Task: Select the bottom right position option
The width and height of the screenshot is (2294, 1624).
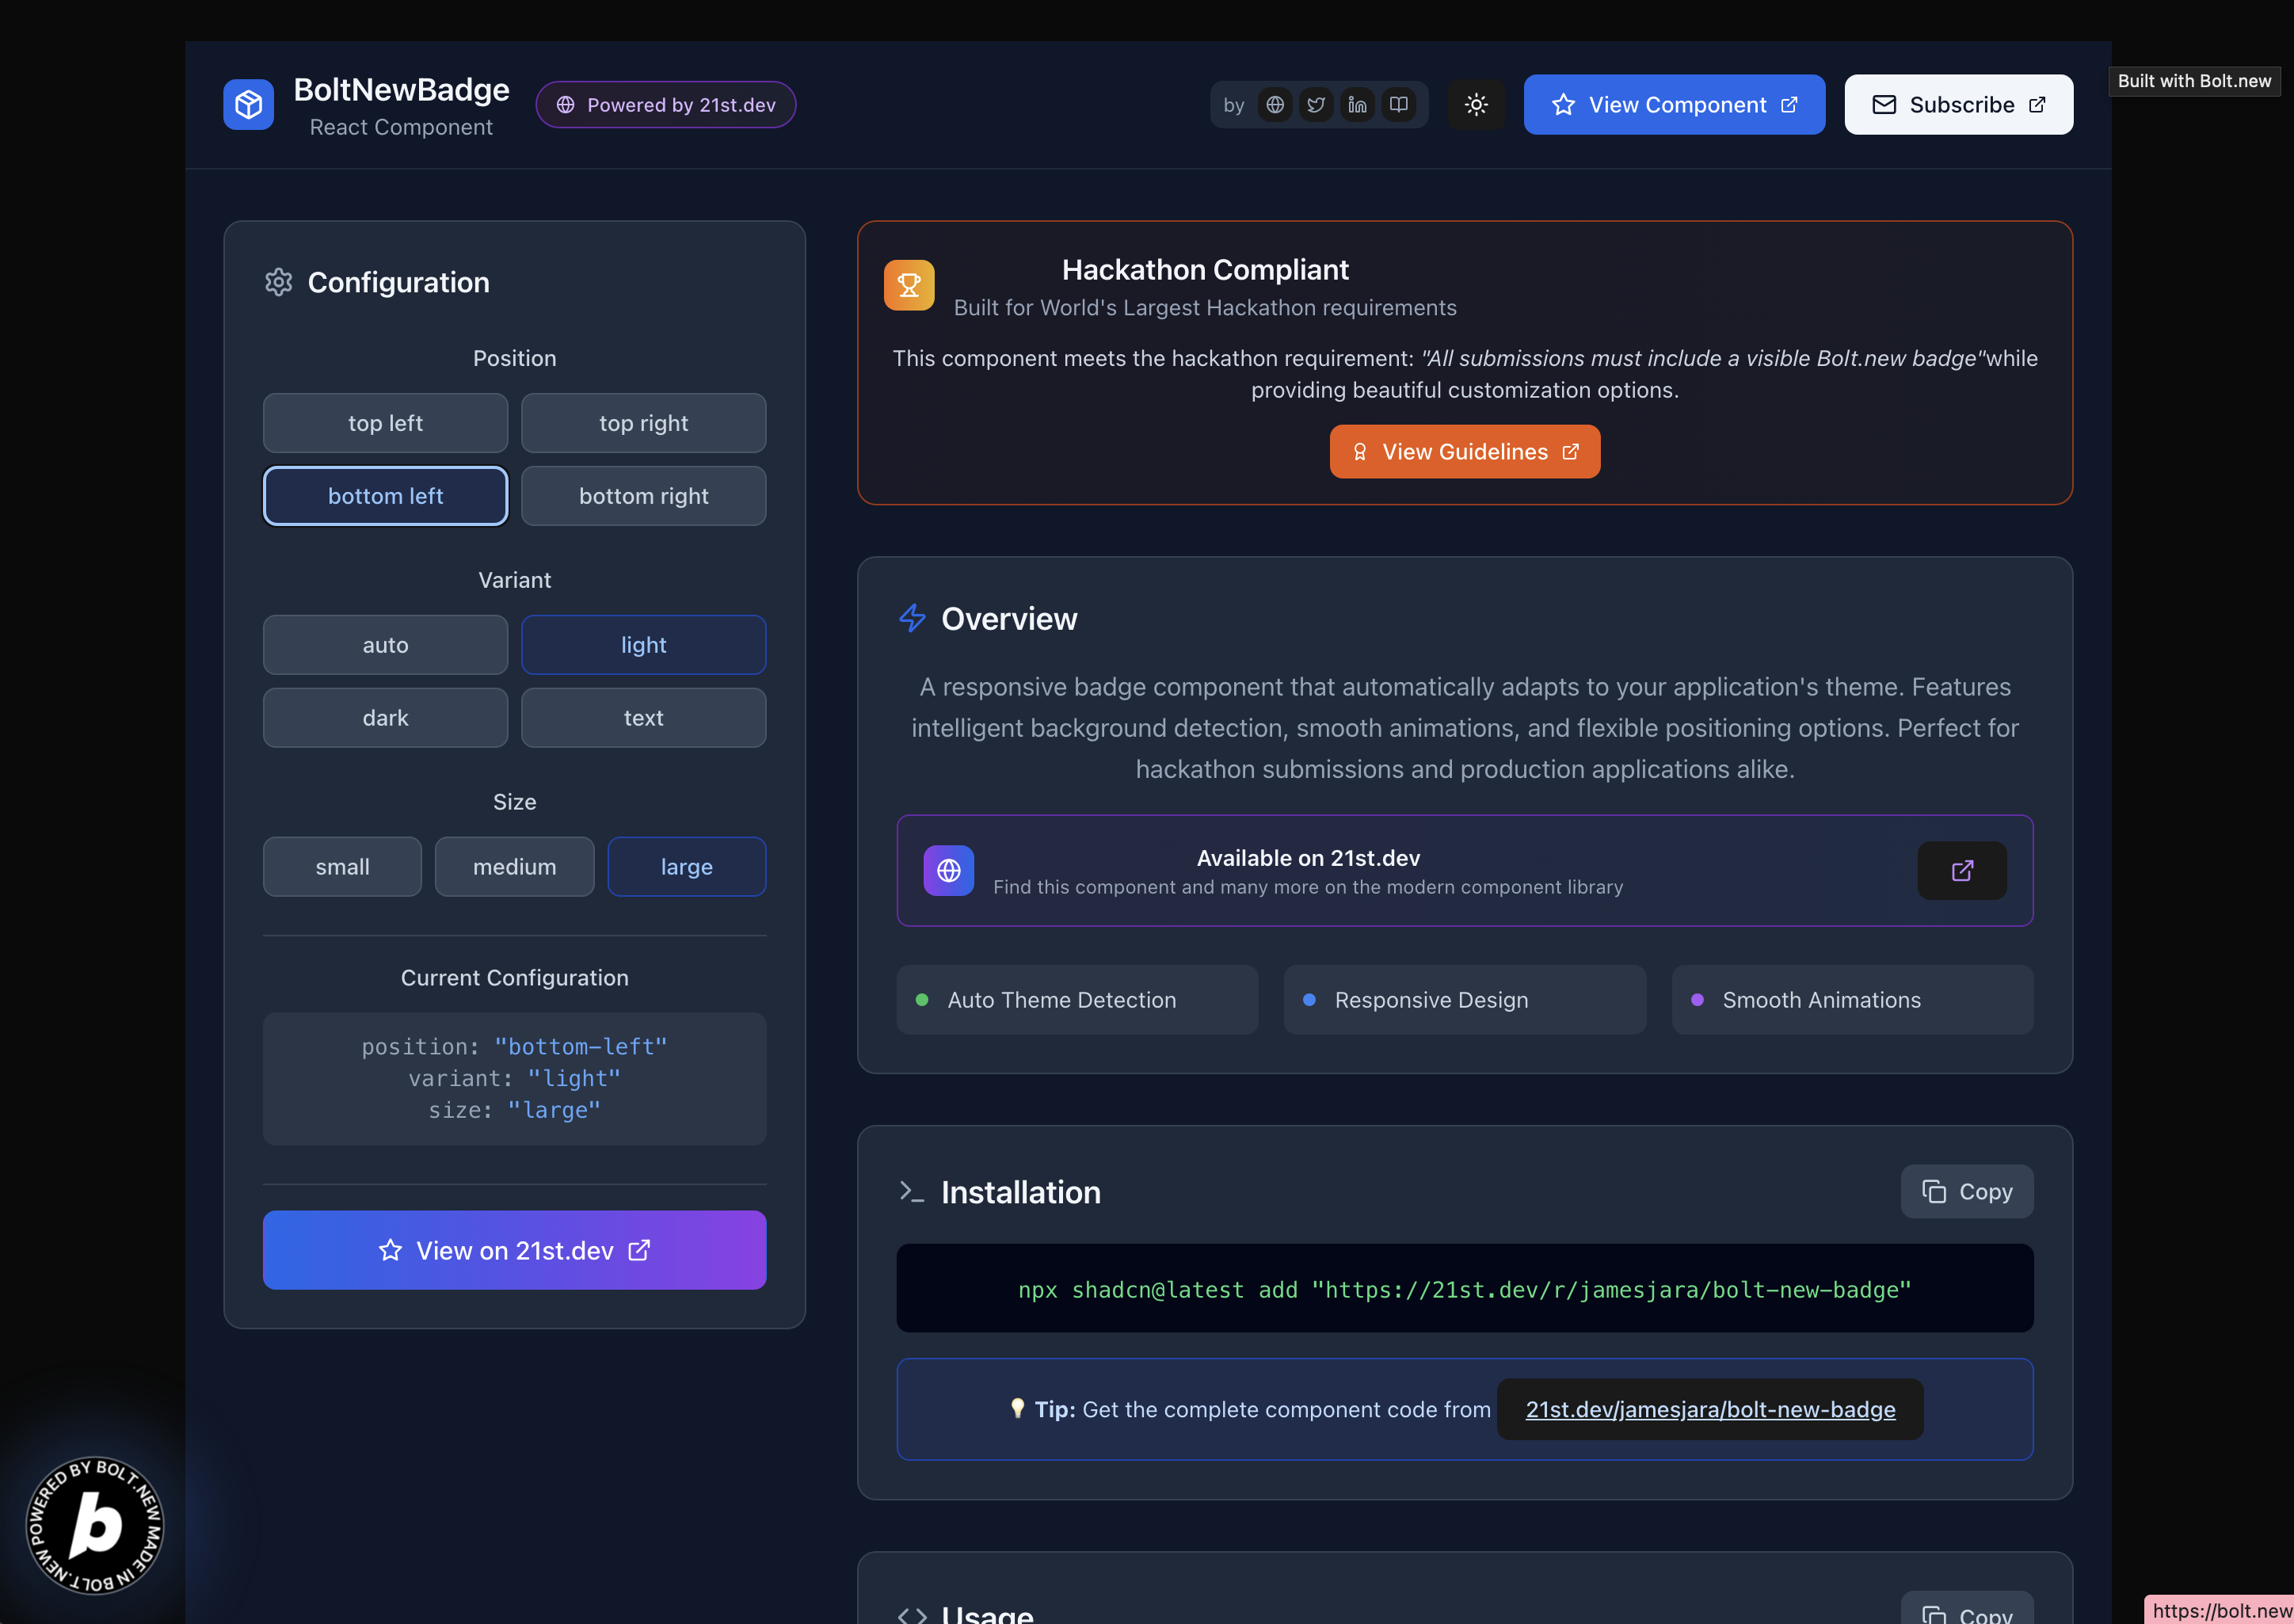Action: [643, 496]
